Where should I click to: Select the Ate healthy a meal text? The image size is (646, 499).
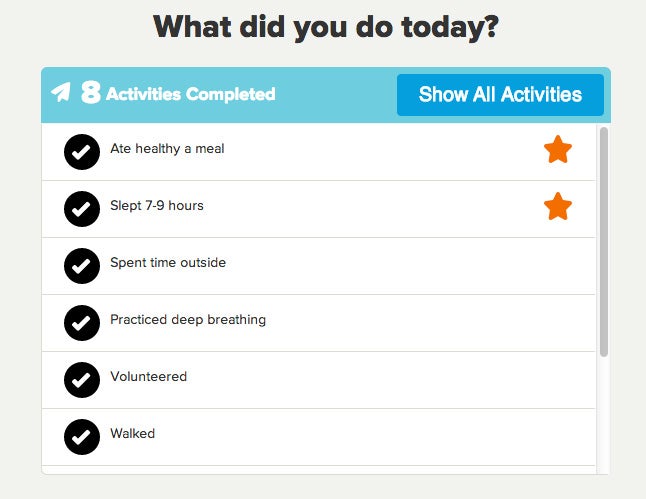167,148
